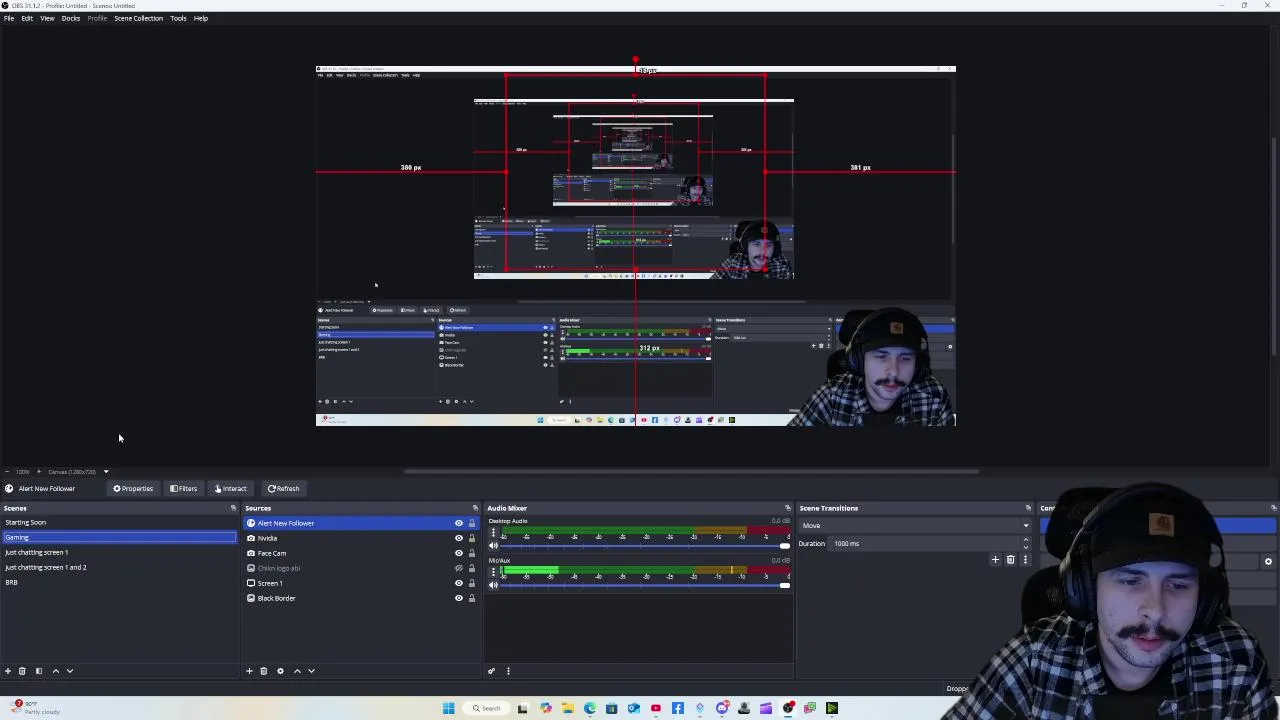Open Desktop Audio three-dot options
The width and height of the screenshot is (1280, 720).
pos(493,533)
